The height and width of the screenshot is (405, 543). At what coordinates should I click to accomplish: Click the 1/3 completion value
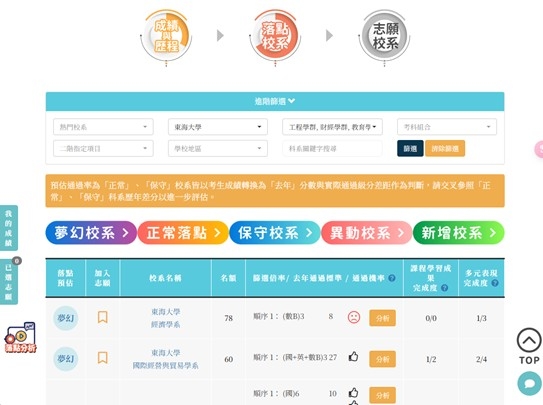pos(481,318)
